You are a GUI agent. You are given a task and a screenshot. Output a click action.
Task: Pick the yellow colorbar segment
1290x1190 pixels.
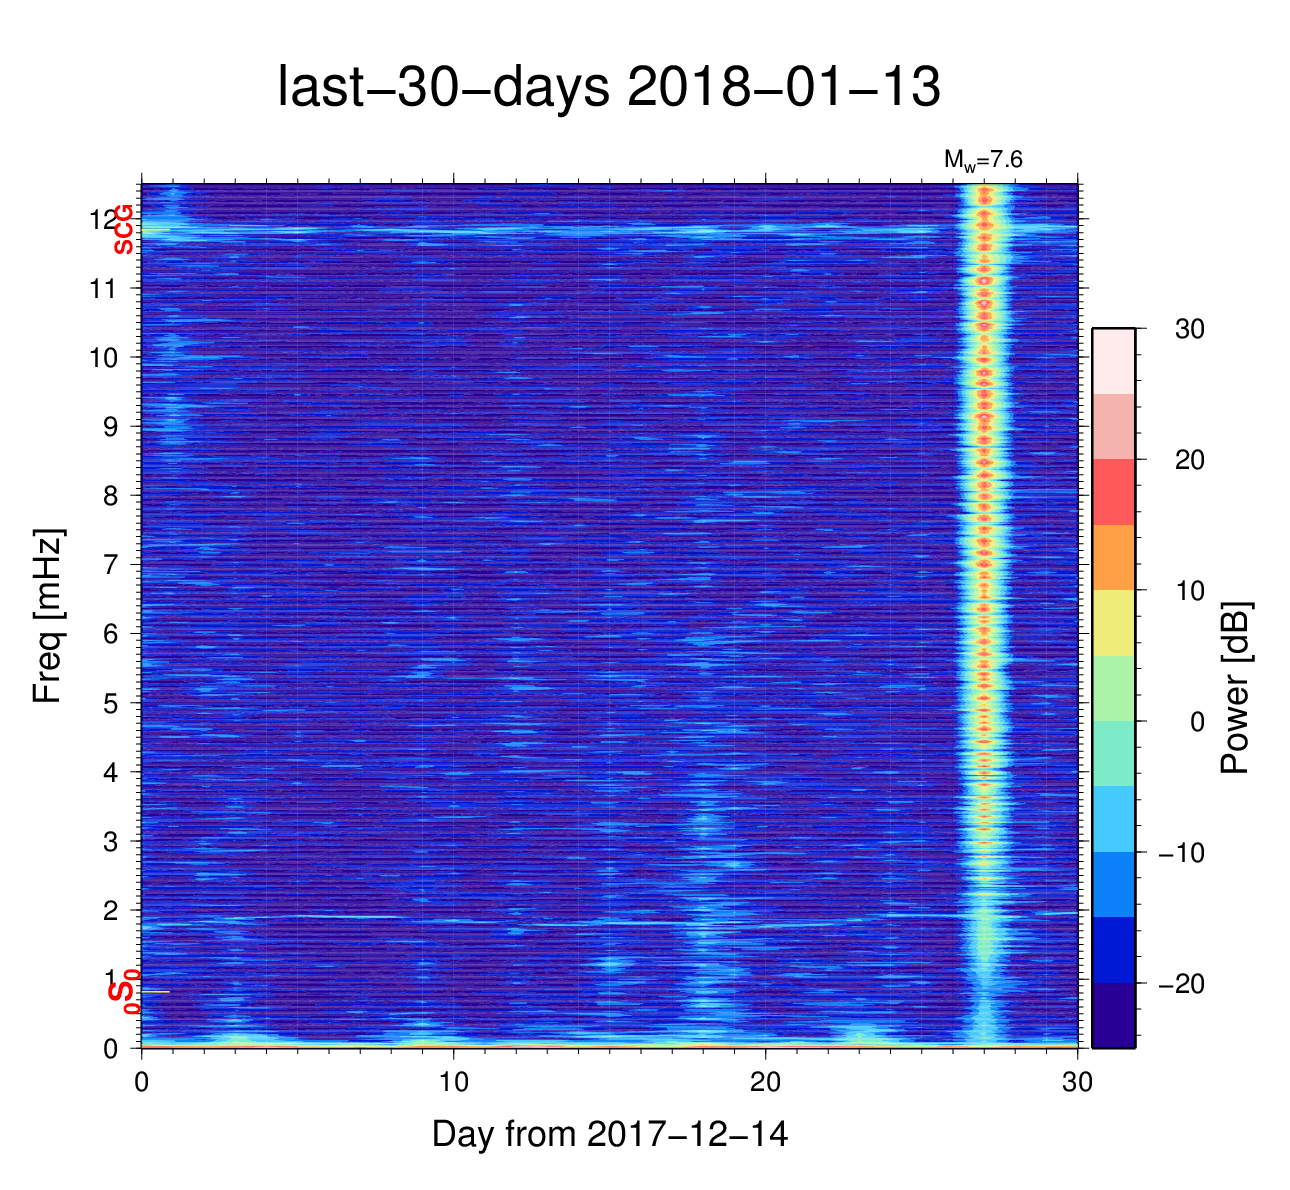click(x=1113, y=622)
